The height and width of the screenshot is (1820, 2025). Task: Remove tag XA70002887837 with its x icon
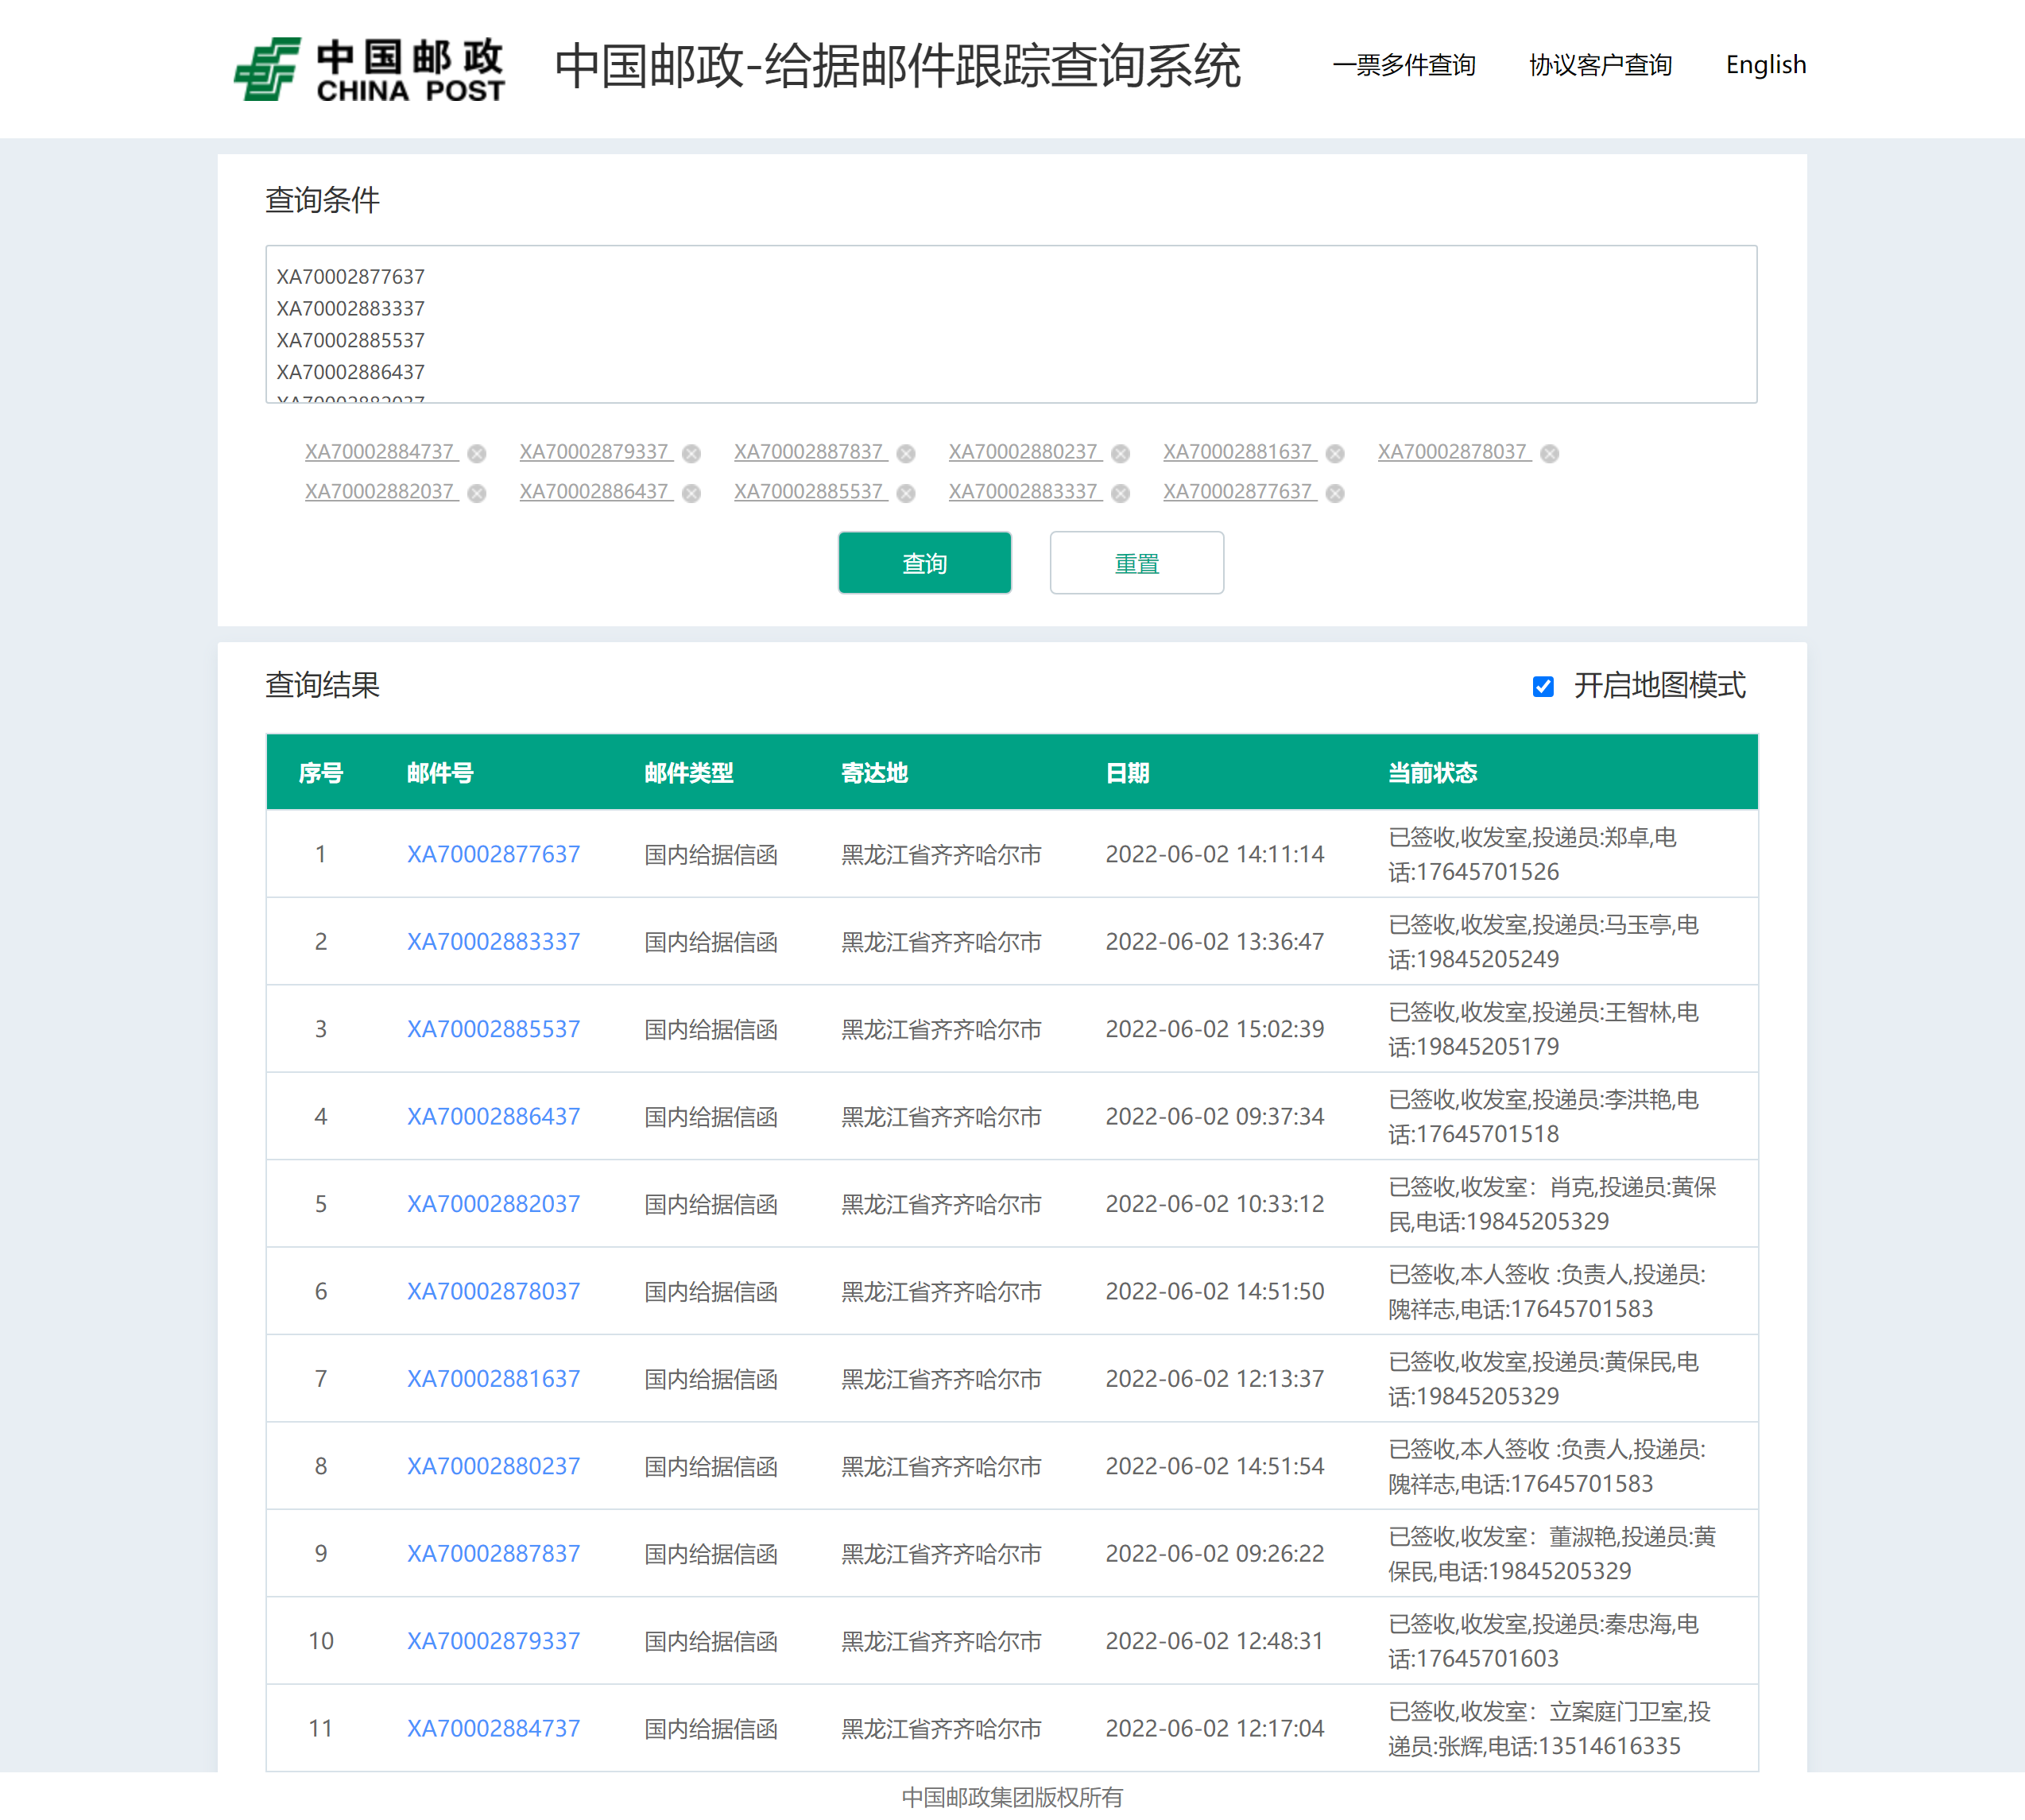pyautogui.click(x=906, y=454)
